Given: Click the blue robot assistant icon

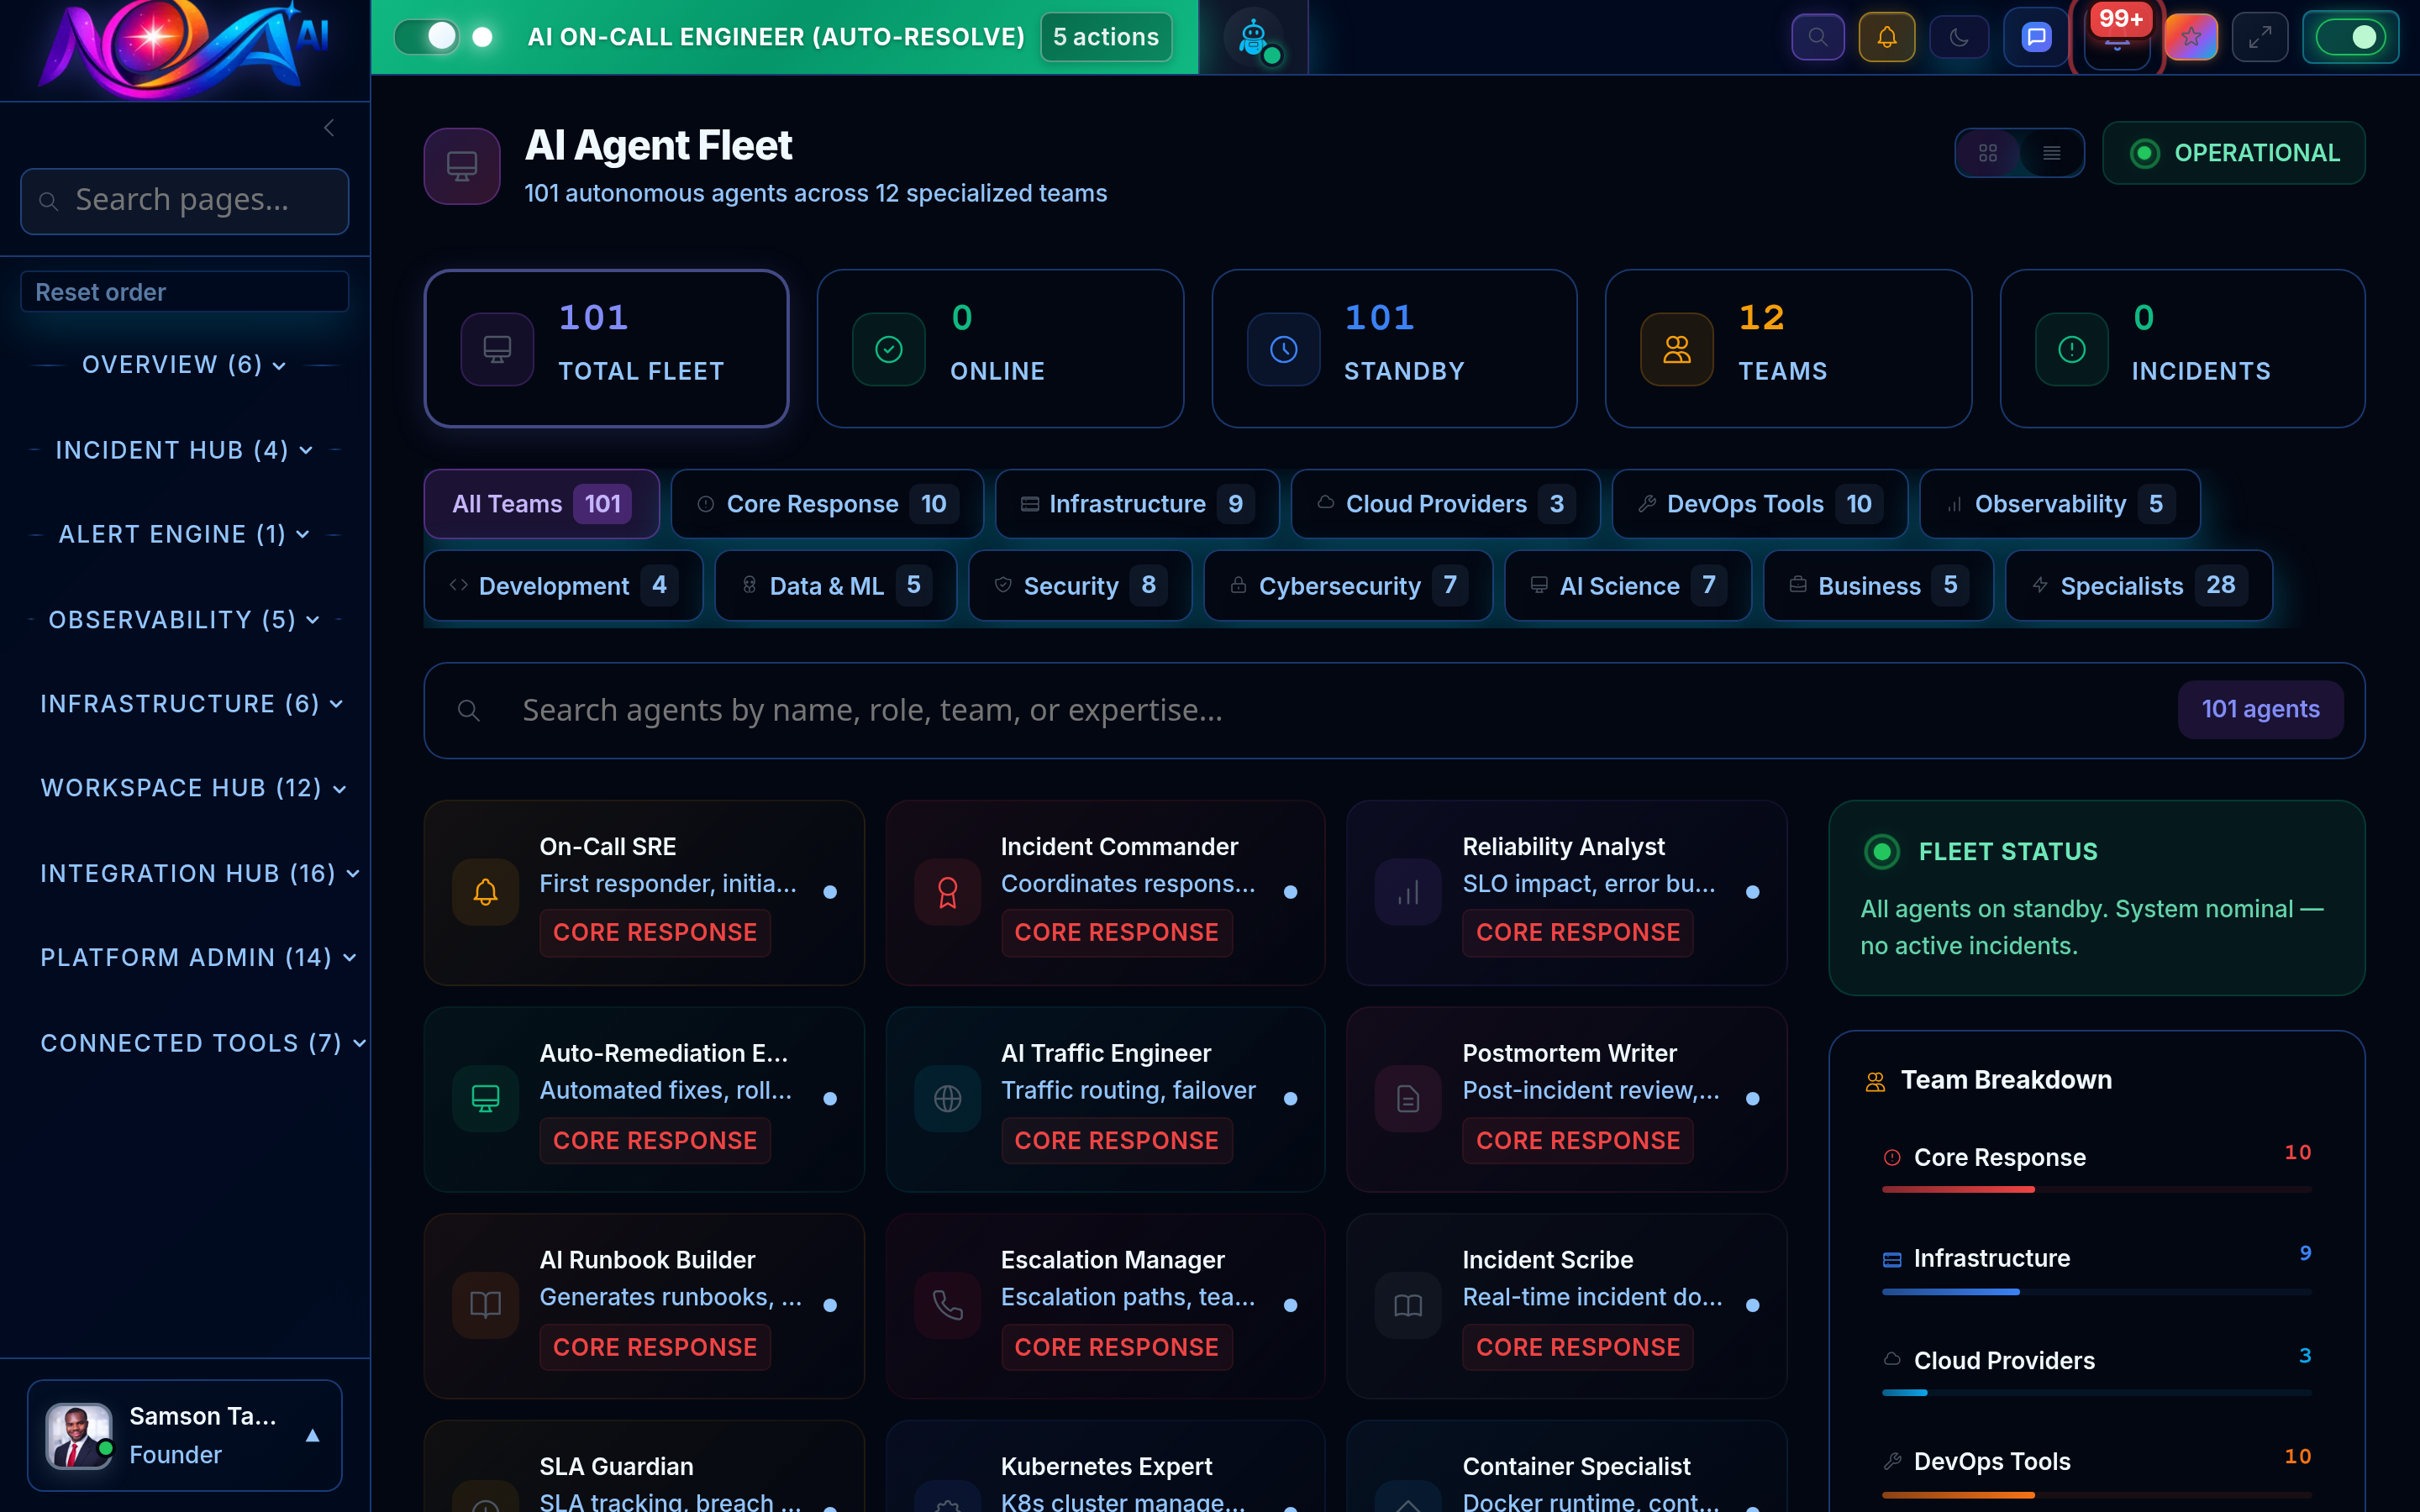Looking at the screenshot, I should tap(1252, 36).
